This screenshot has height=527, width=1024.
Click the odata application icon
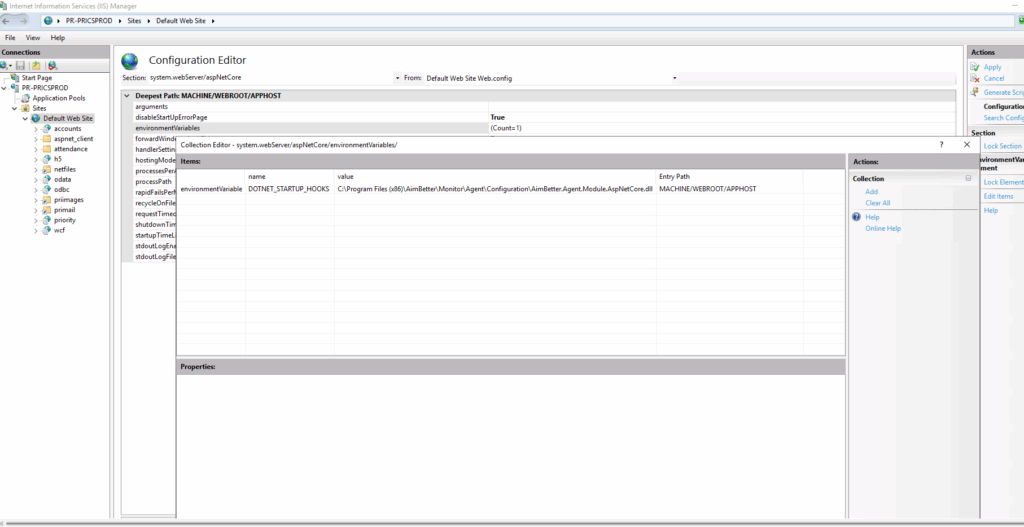pyautogui.click(x=46, y=179)
